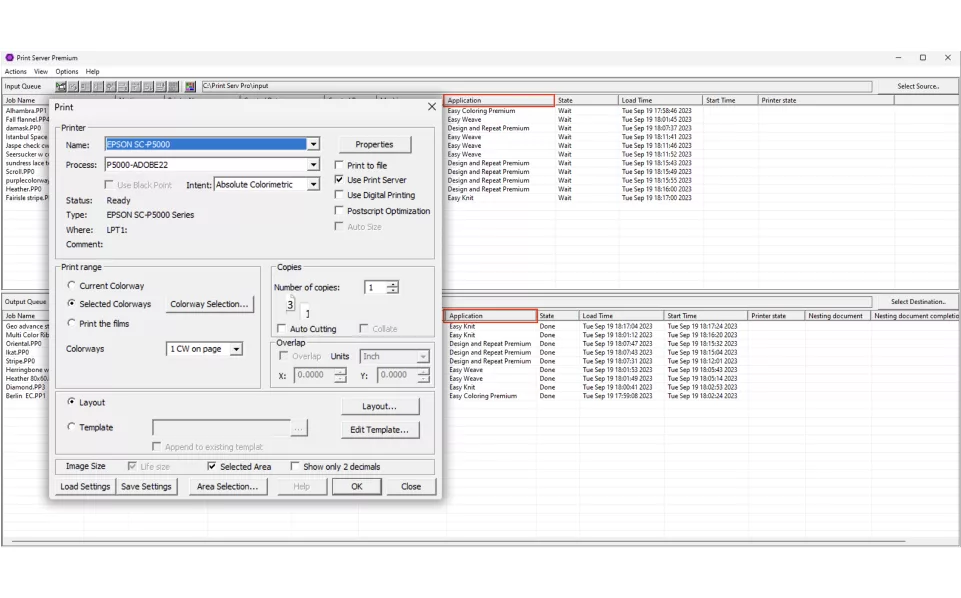
Task: Open the Actions menu
Action: 15,72
